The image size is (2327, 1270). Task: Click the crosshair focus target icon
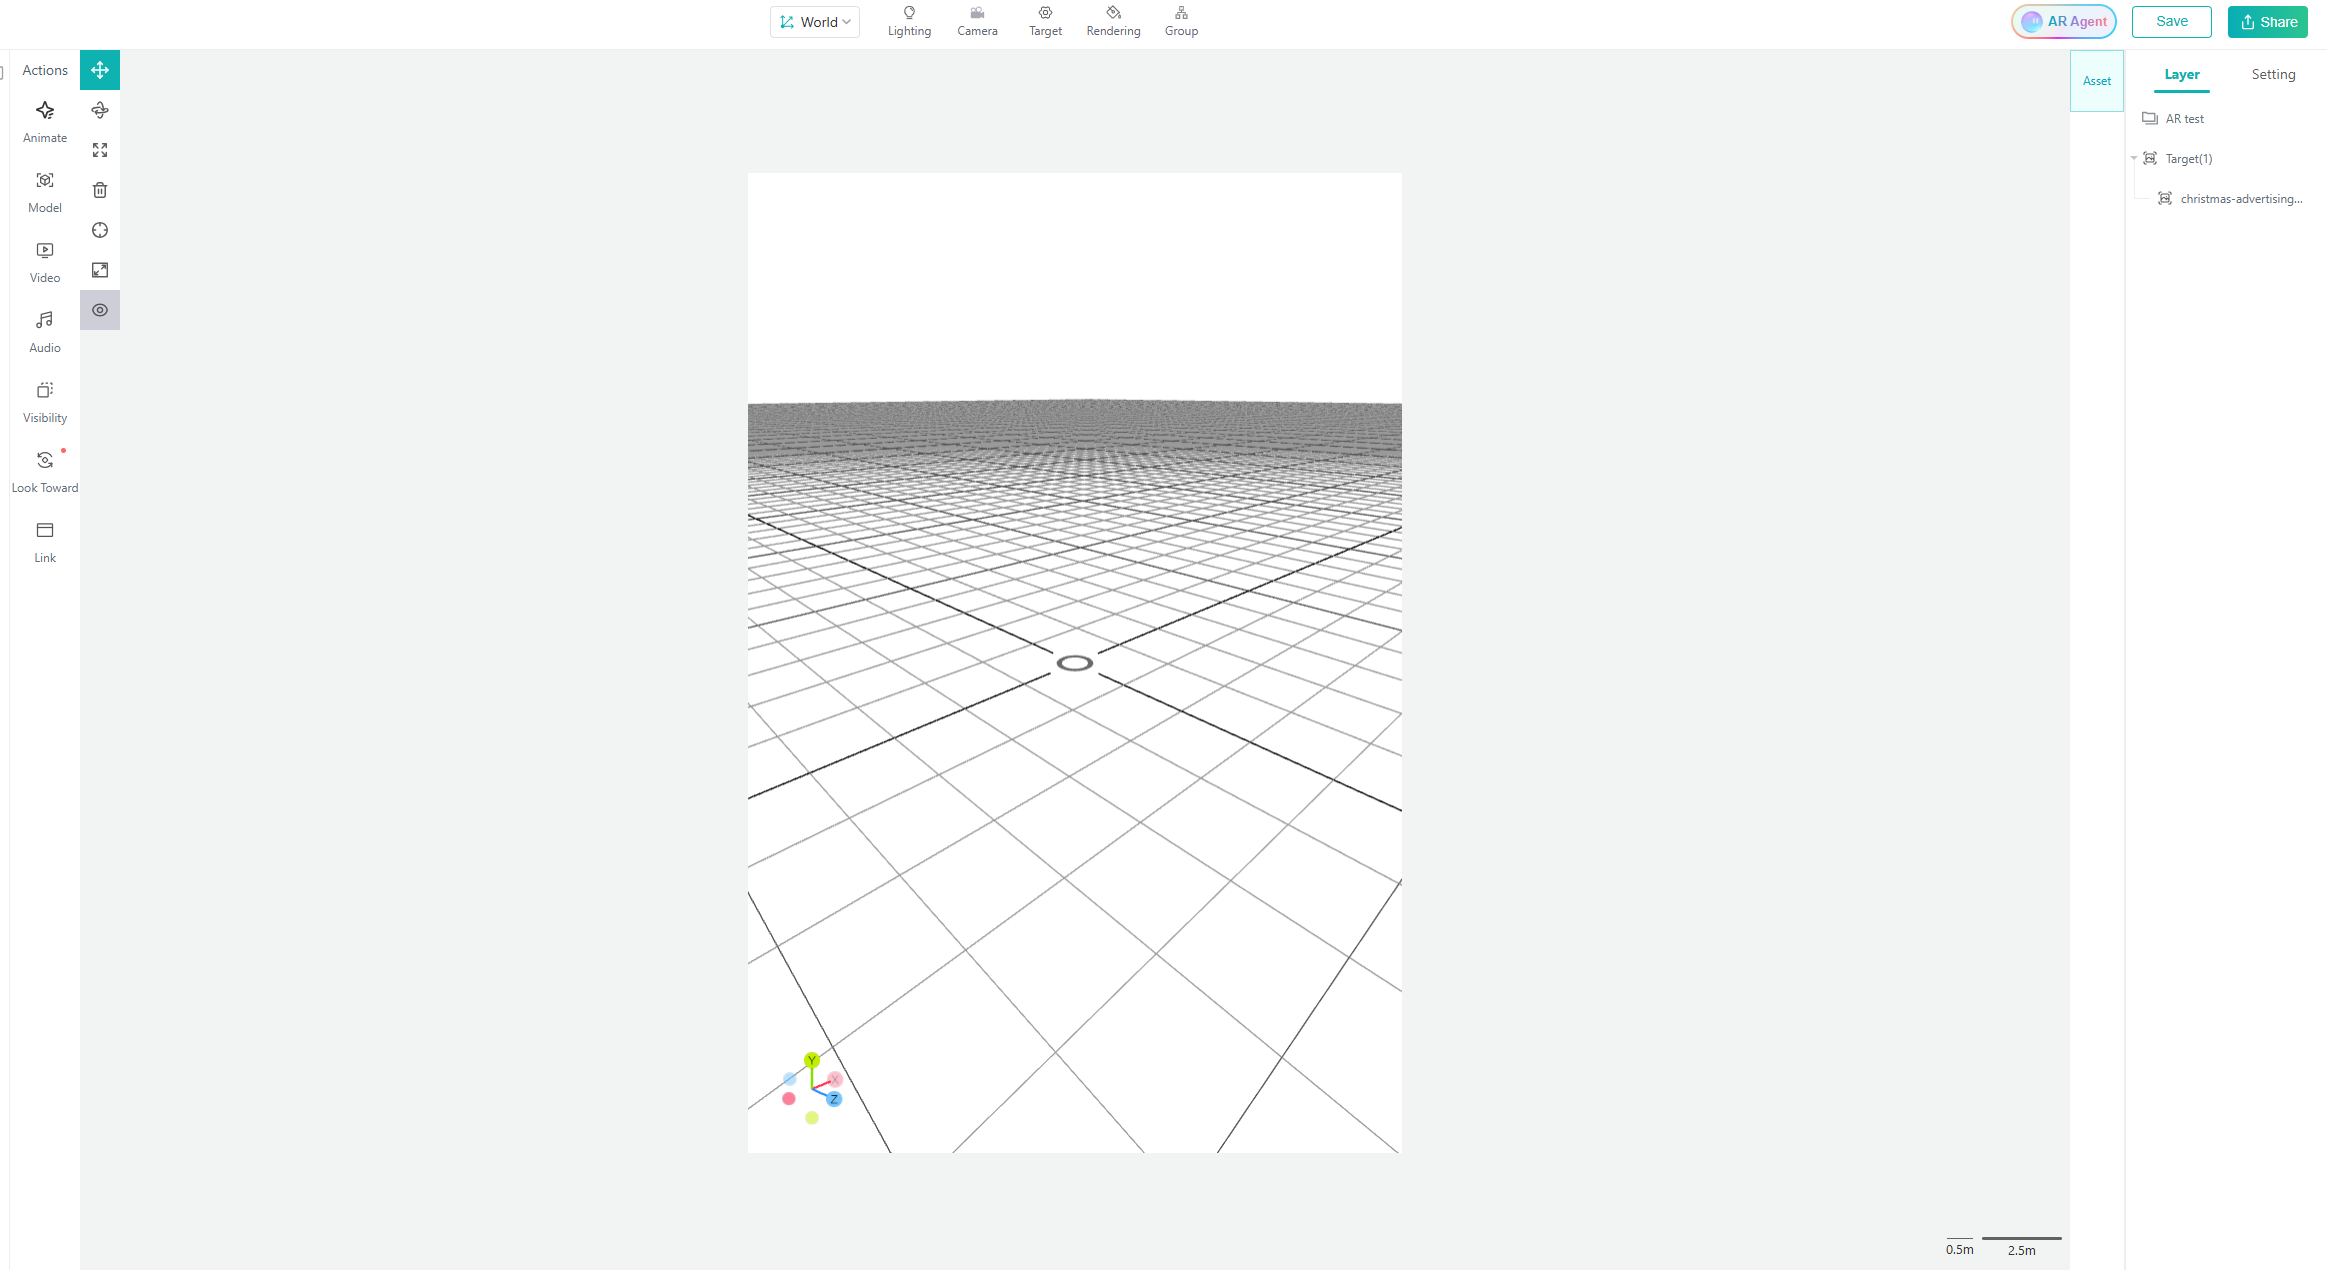click(100, 230)
